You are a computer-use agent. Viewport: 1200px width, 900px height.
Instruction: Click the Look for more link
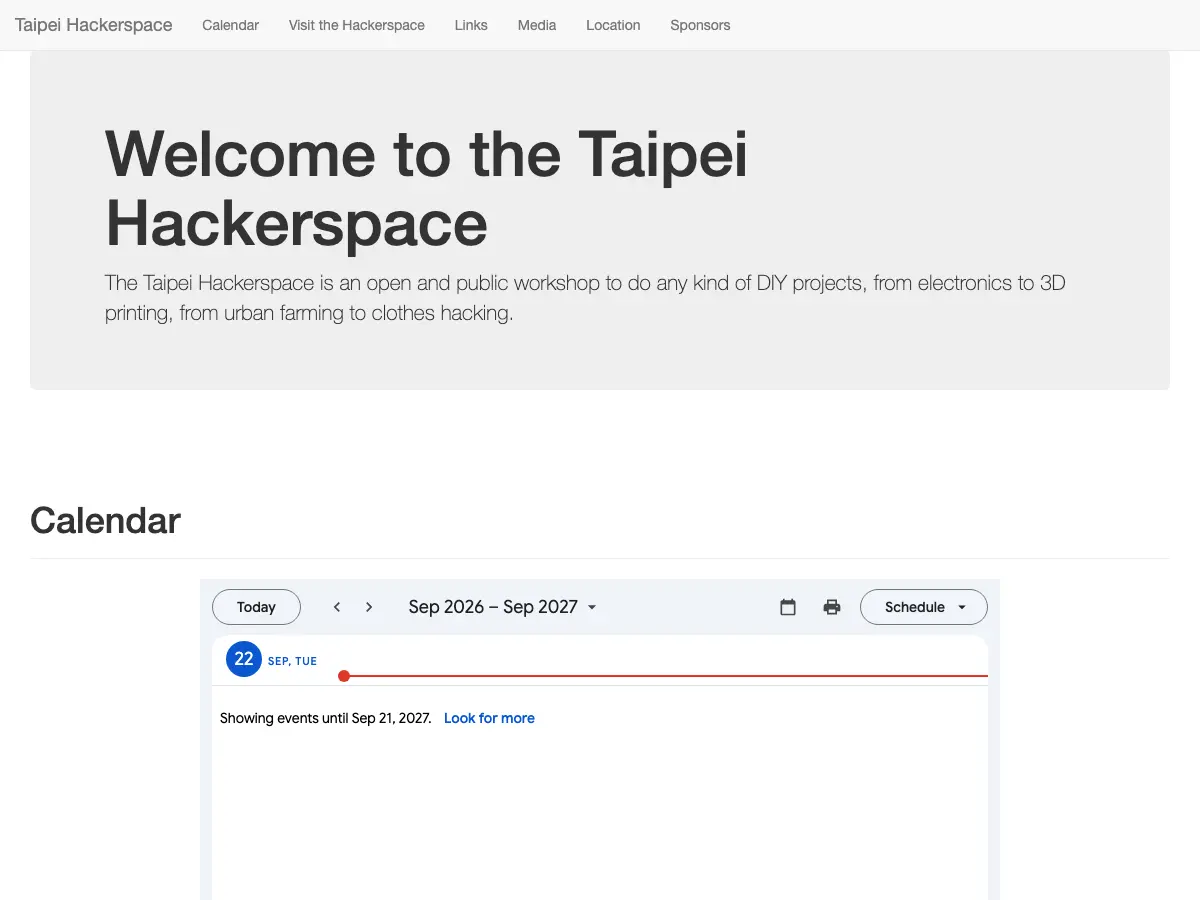pos(489,718)
